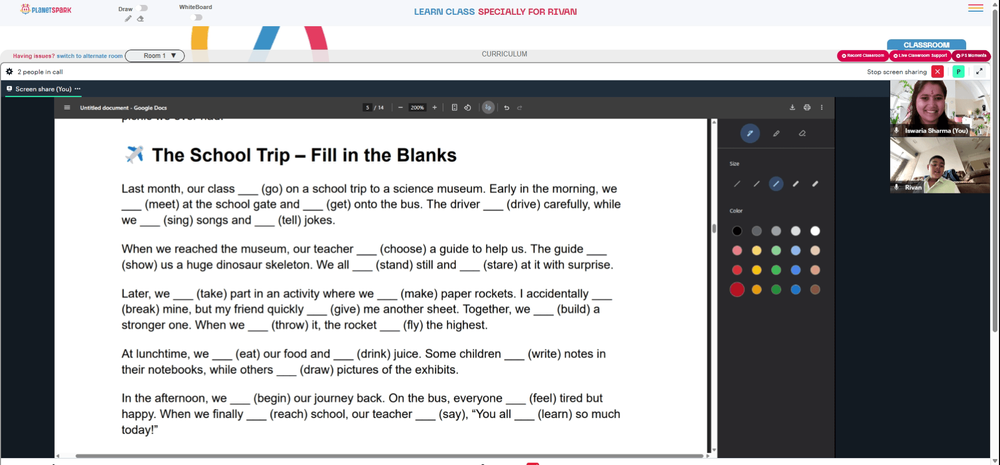Open the PDF viewer sidebar menu
The width and height of the screenshot is (1000, 465).
pyautogui.click(x=67, y=108)
